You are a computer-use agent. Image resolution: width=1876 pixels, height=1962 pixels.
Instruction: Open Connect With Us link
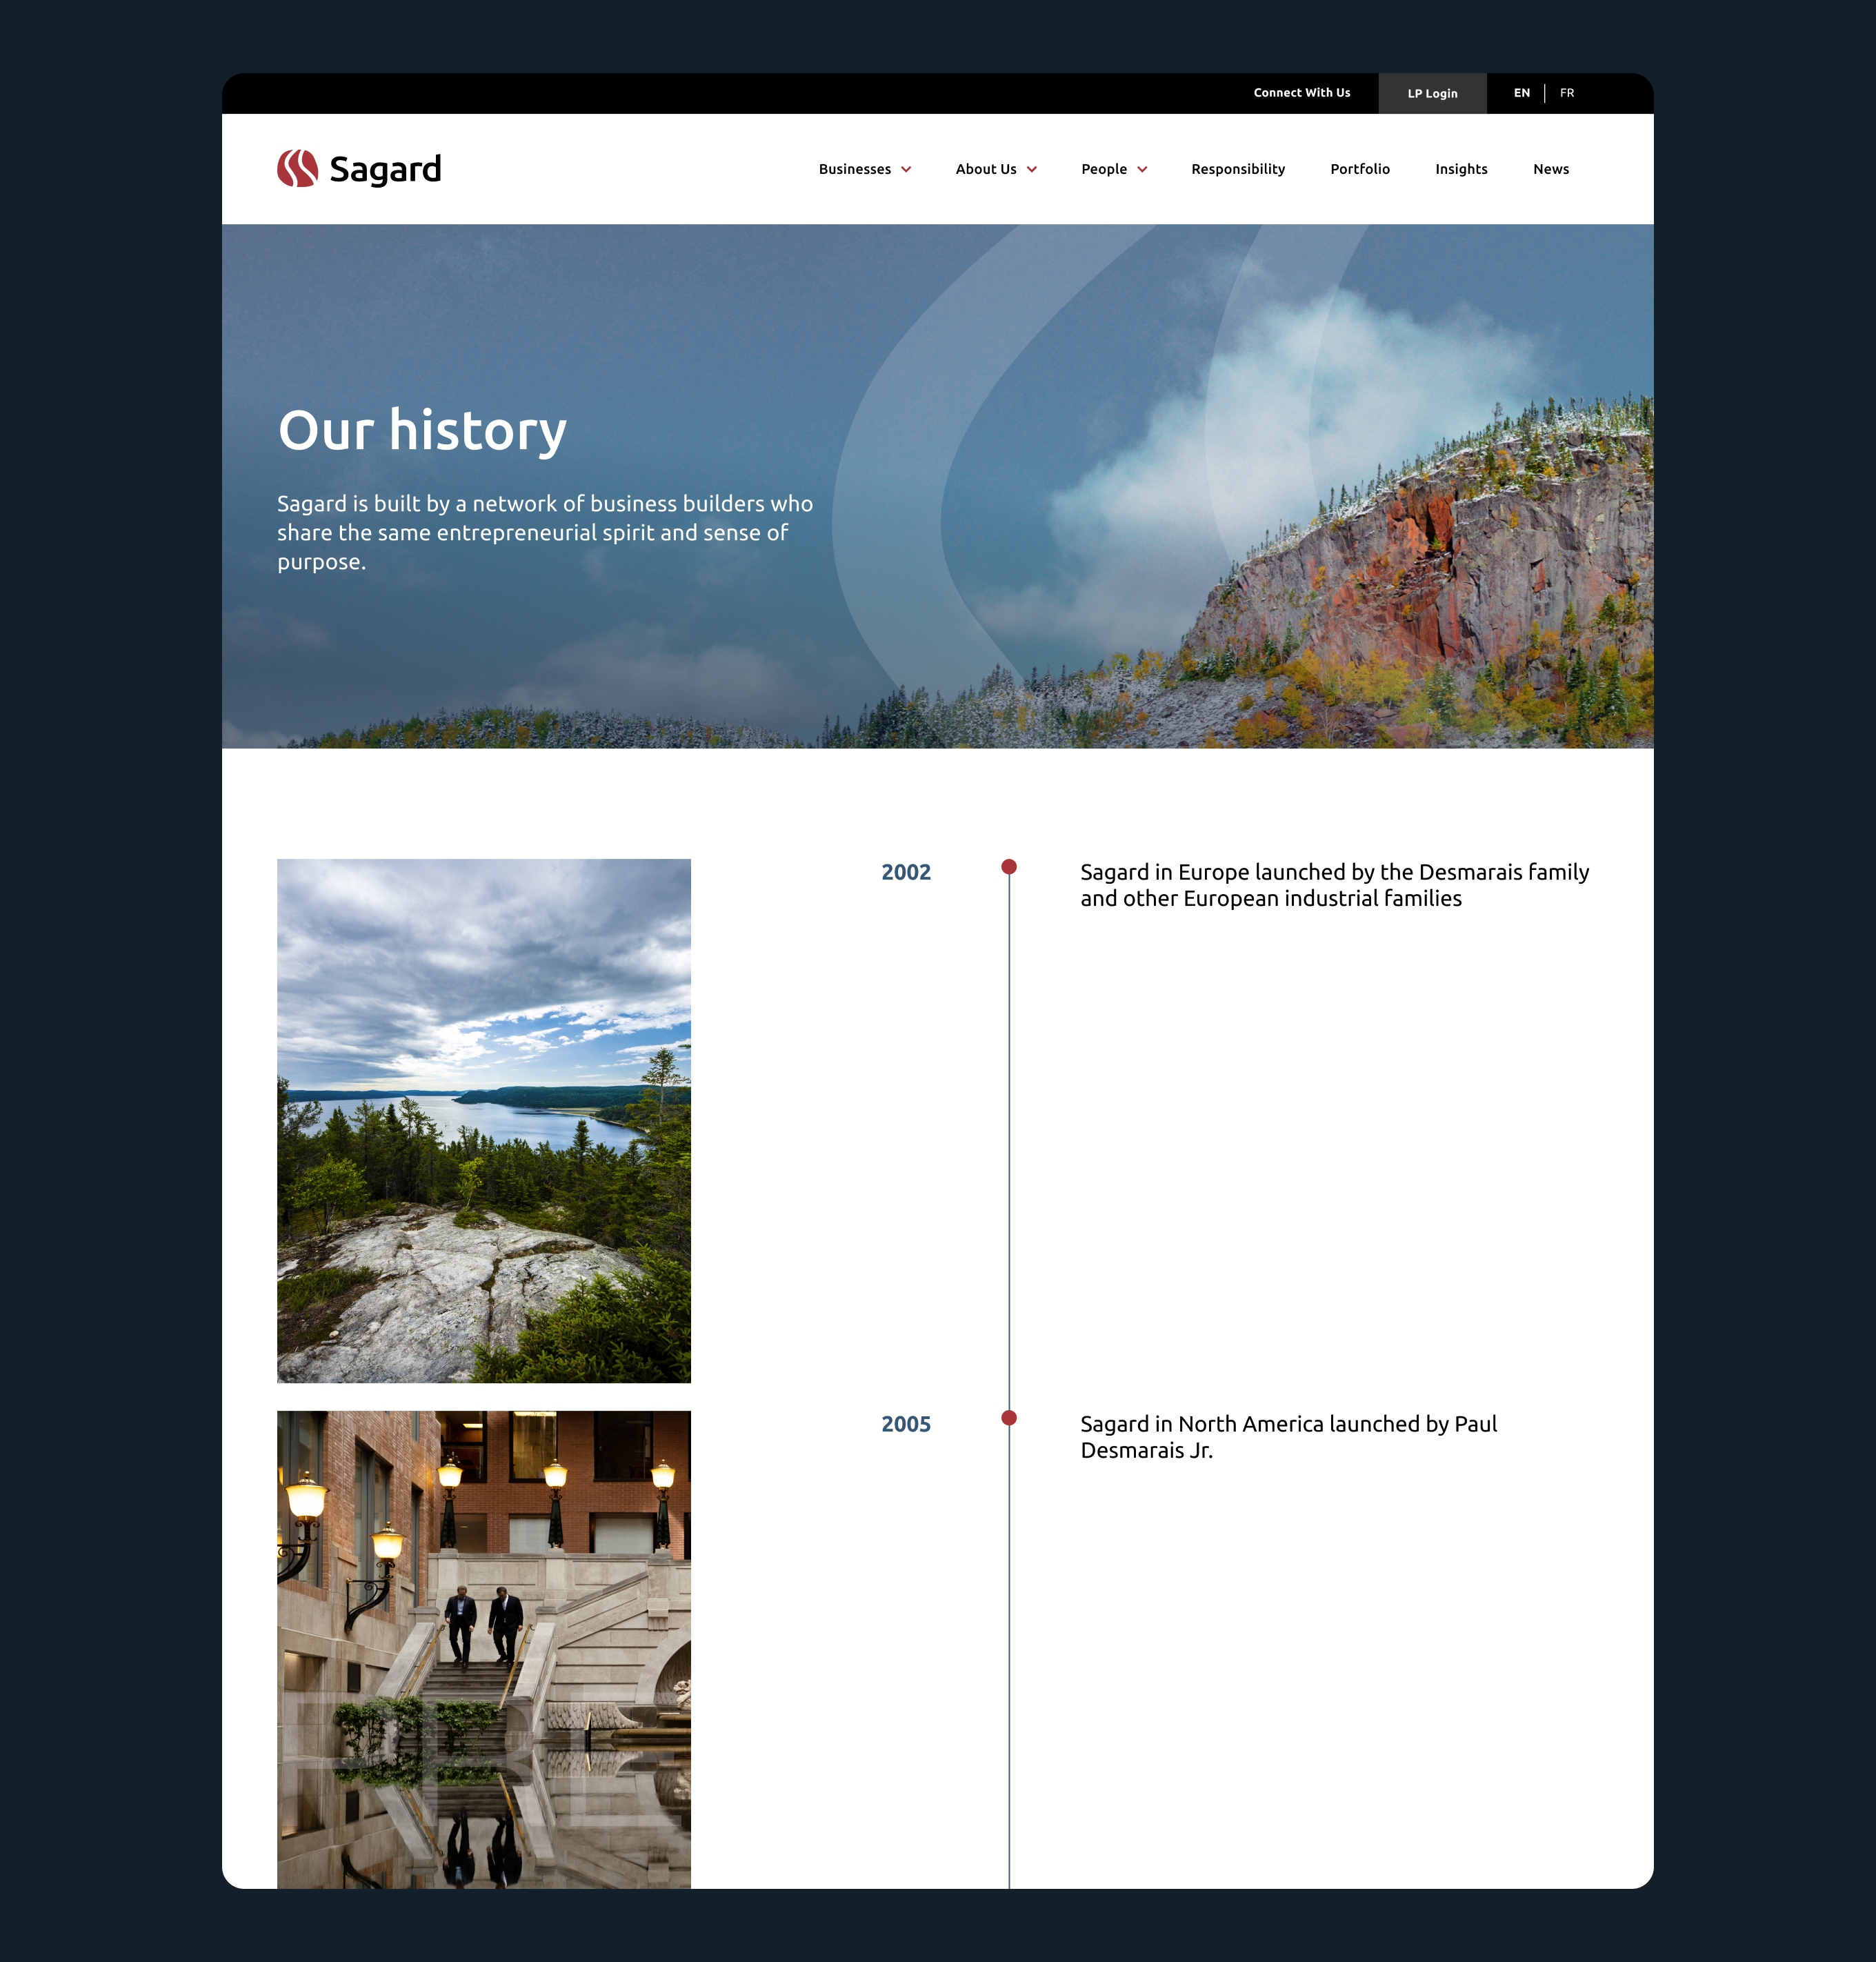[1301, 93]
